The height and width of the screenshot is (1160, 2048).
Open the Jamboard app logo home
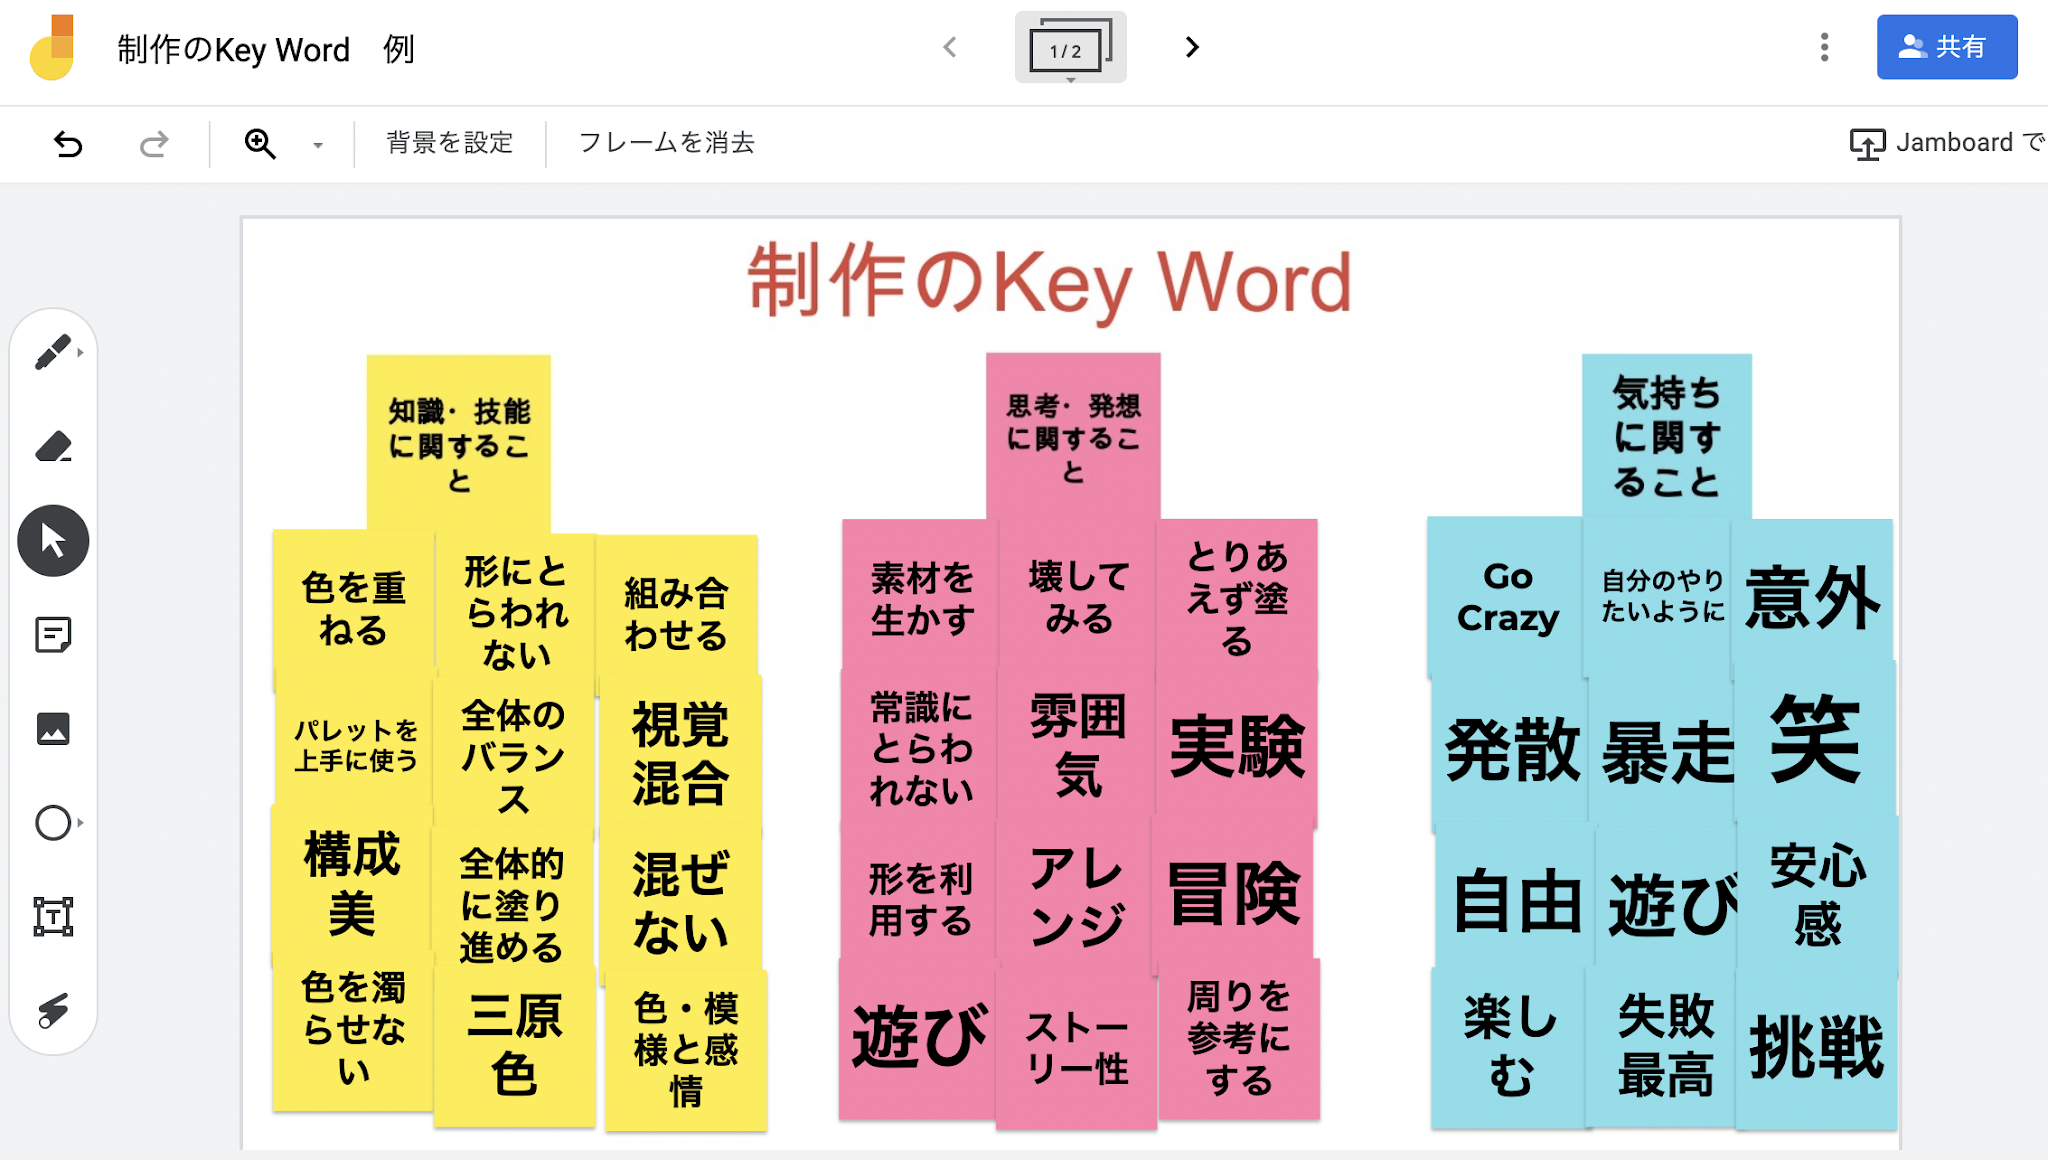click(x=53, y=47)
